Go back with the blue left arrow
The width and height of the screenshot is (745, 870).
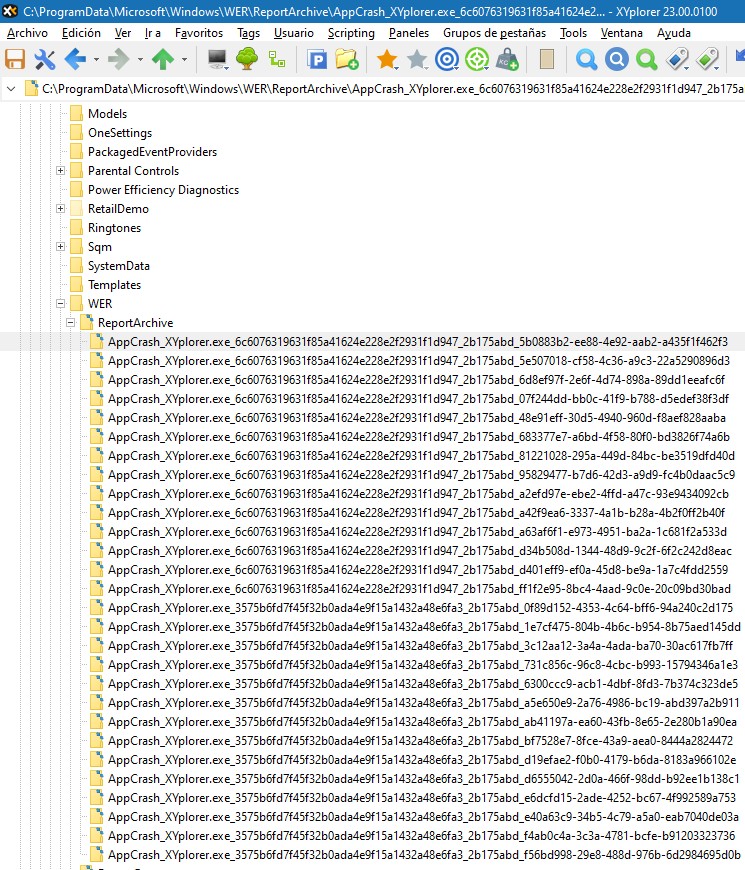tap(75, 59)
